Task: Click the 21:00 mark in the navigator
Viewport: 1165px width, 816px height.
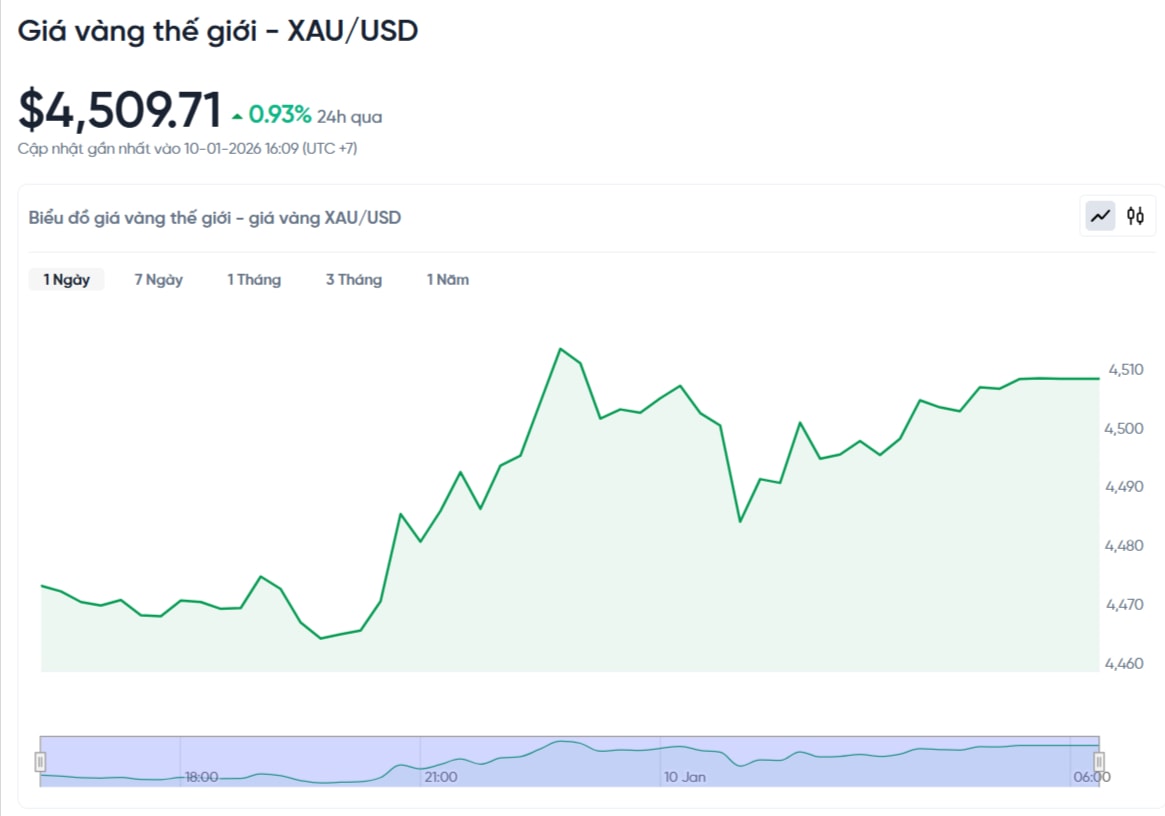Action: coord(440,777)
